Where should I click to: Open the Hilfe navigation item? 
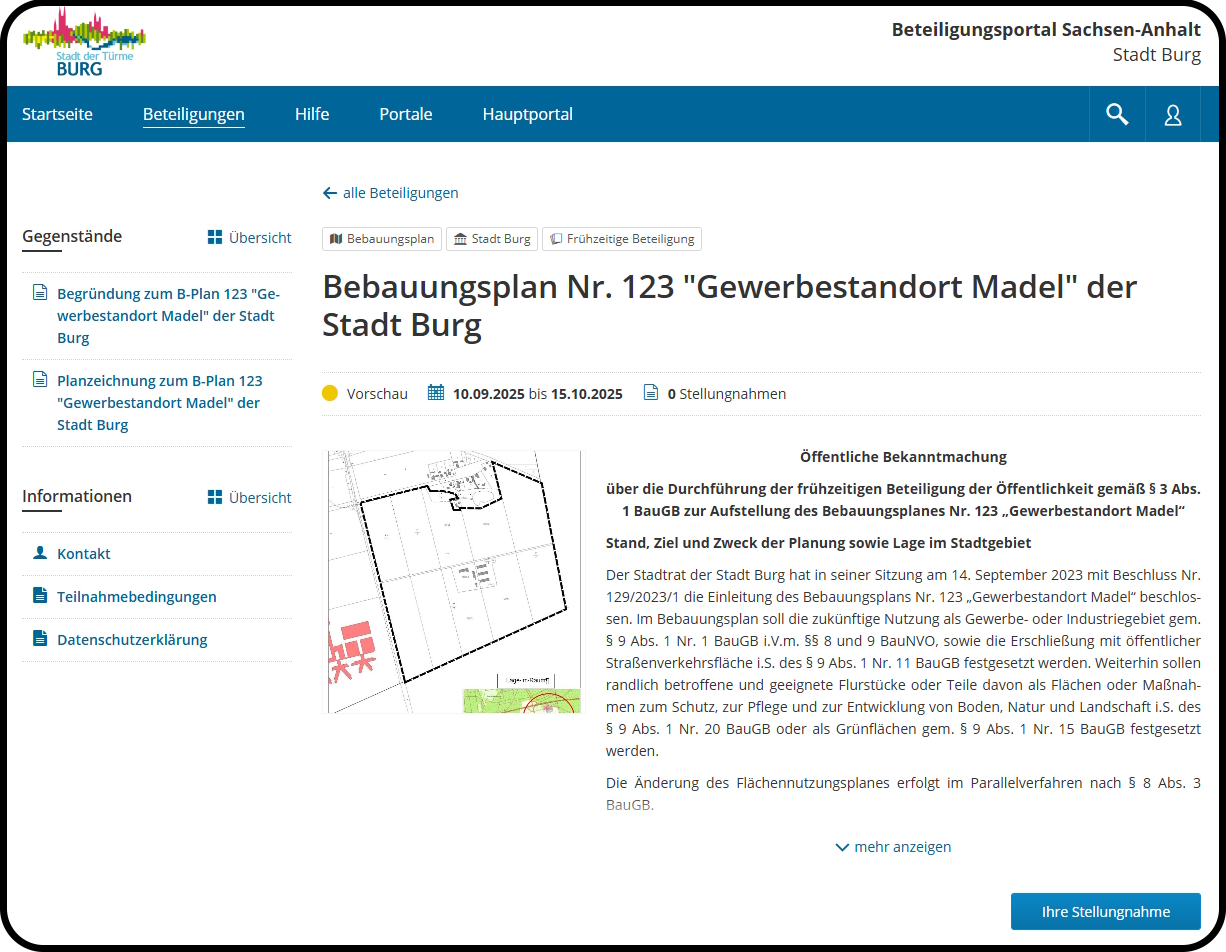pos(312,114)
